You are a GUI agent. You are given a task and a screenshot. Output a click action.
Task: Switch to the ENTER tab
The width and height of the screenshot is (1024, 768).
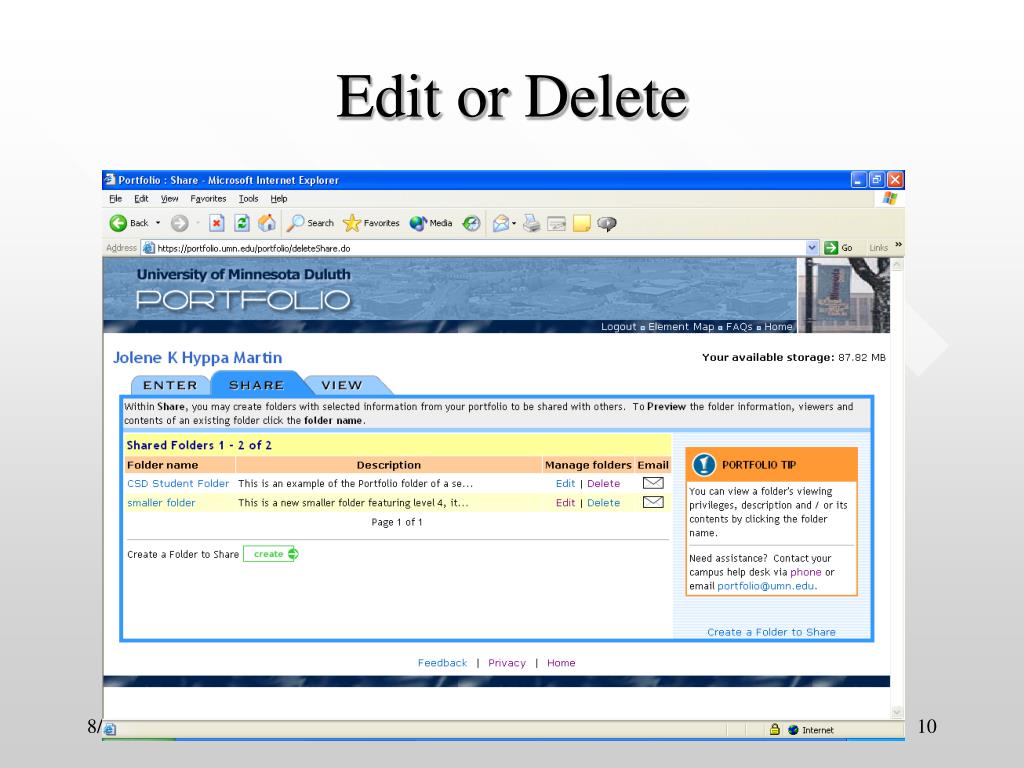[170, 385]
